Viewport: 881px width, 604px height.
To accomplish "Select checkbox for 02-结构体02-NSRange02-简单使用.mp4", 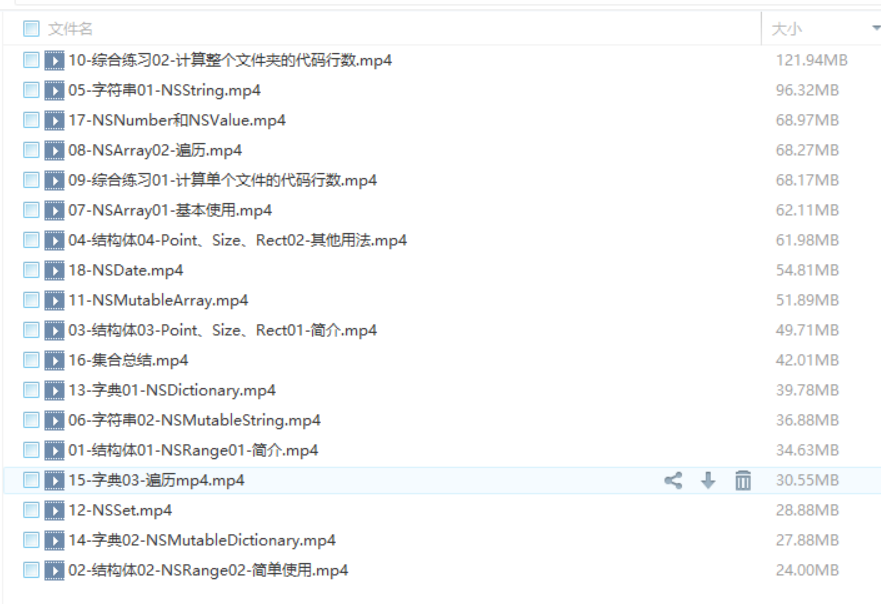I will point(31,571).
